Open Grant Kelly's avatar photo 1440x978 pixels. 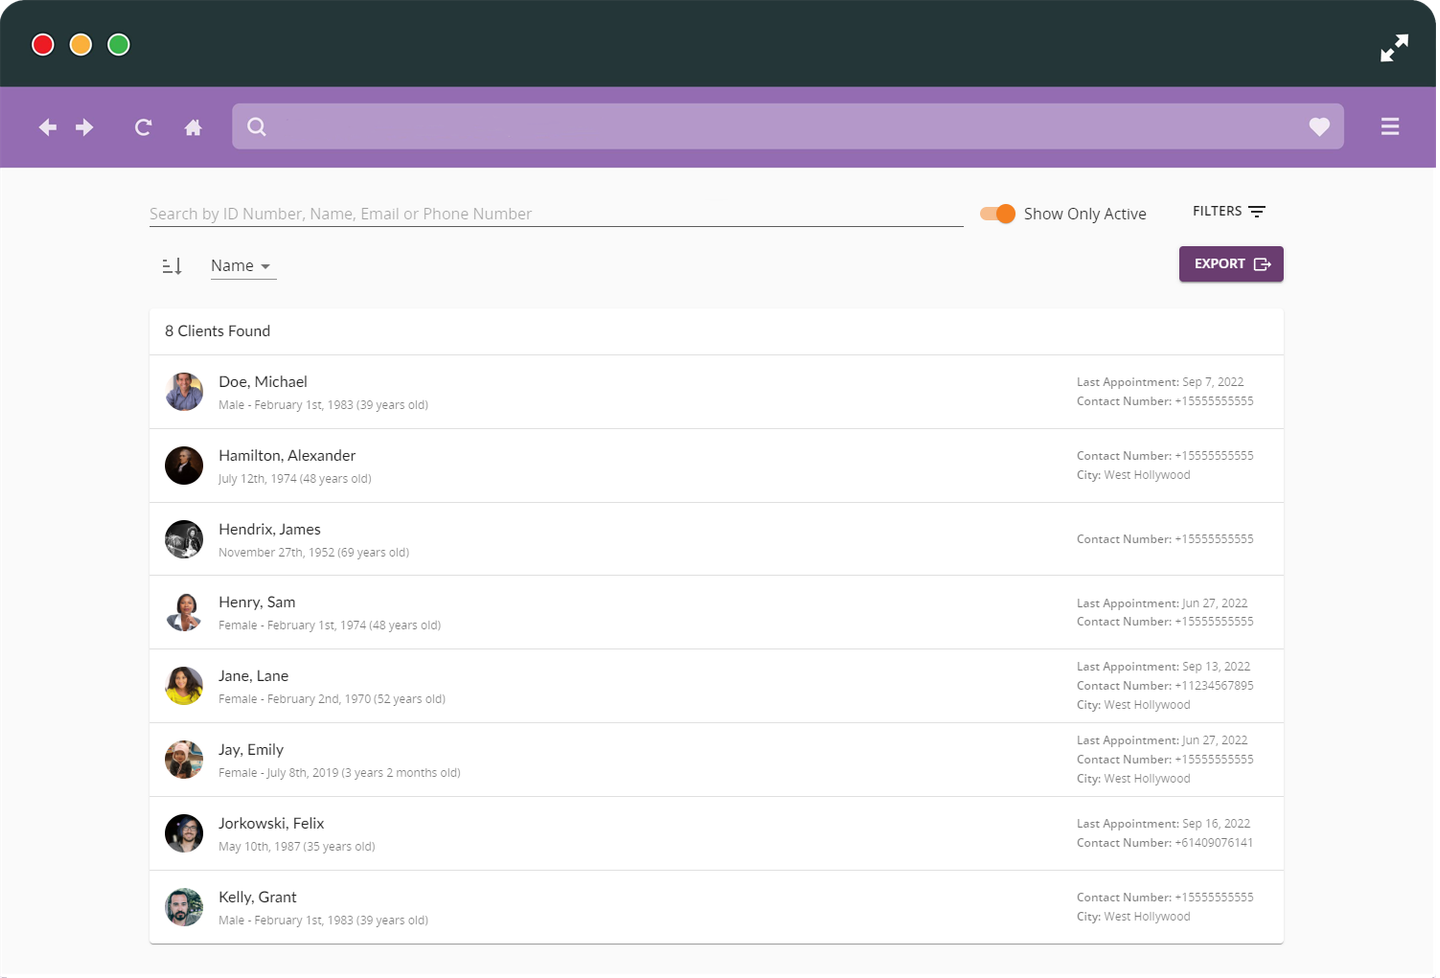coord(184,907)
